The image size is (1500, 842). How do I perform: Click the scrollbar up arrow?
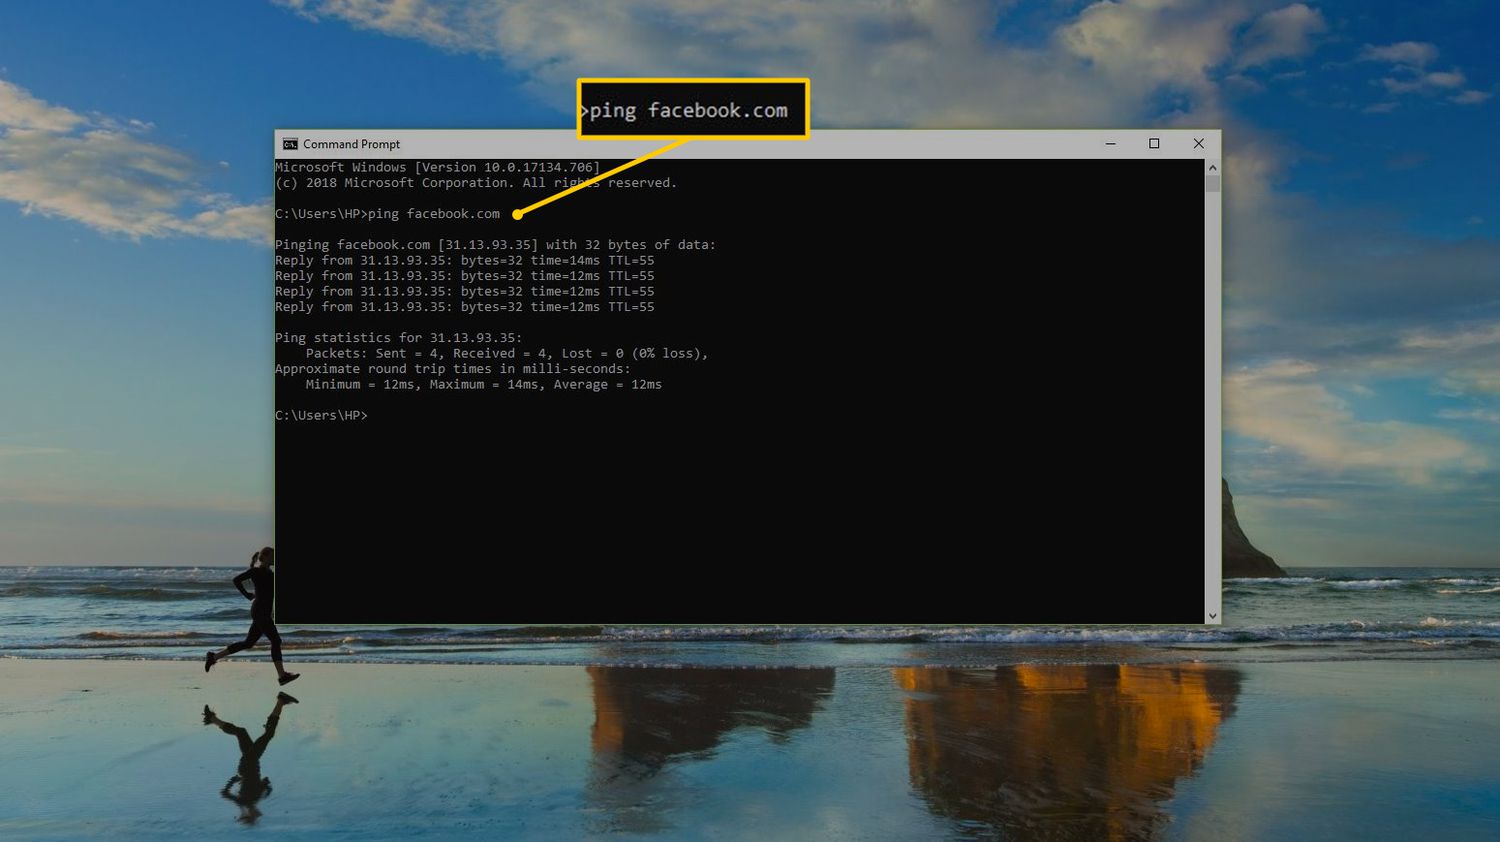(x=1213, y=168)
